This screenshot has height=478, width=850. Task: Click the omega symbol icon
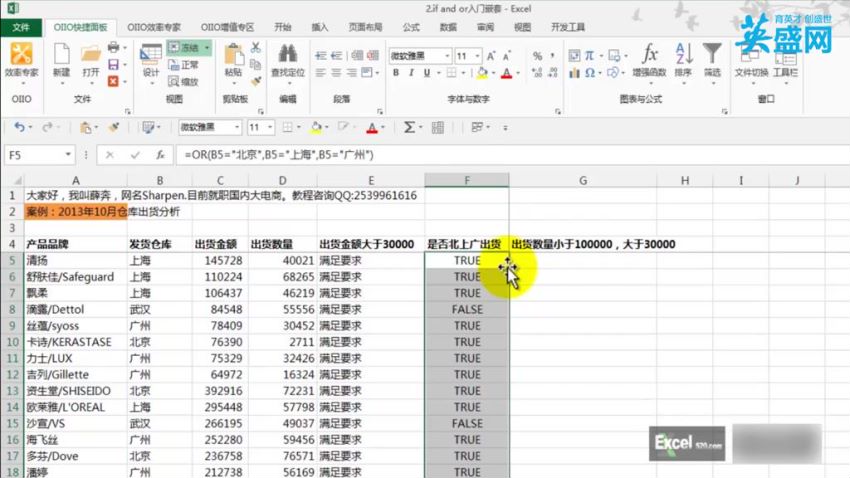click(590, 73)
